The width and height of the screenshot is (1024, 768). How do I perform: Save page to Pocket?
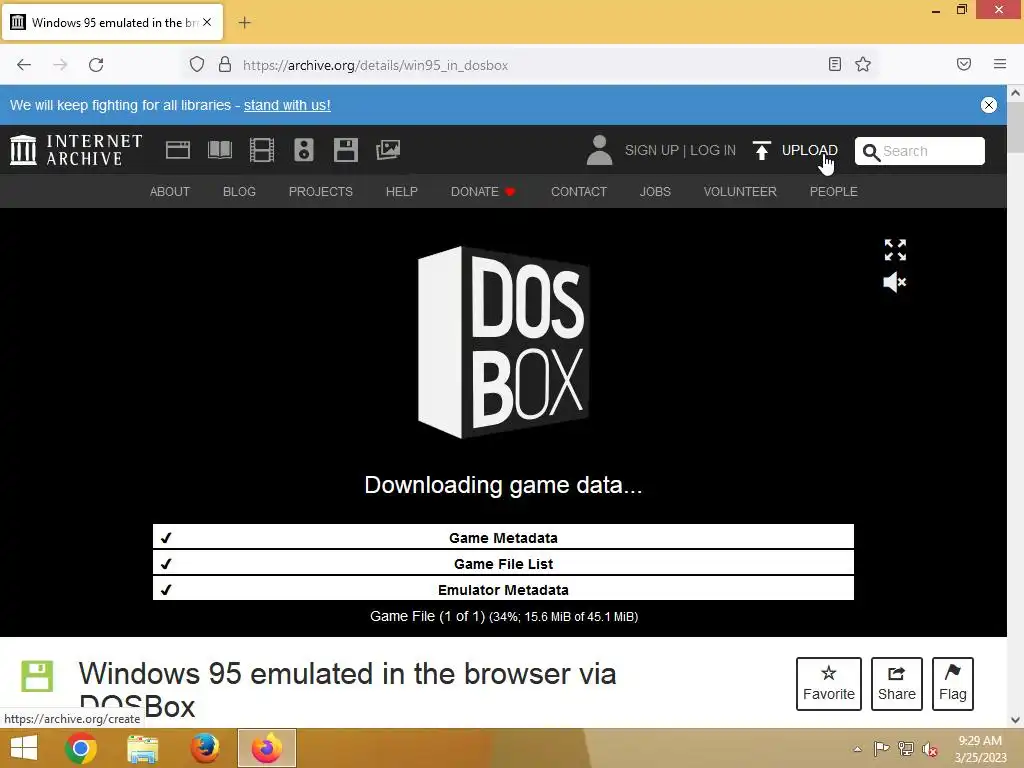coord(964,64)
